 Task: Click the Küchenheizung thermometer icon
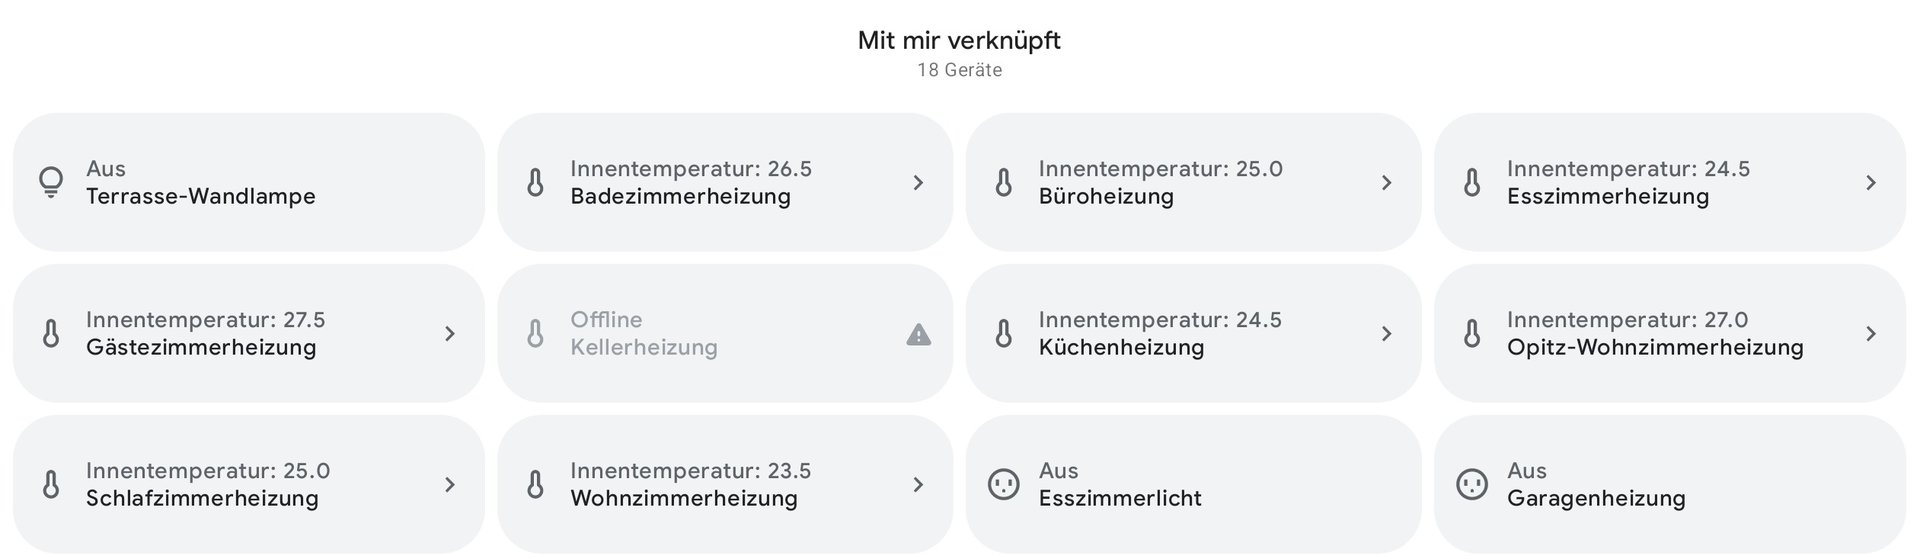pos(1003,333)
